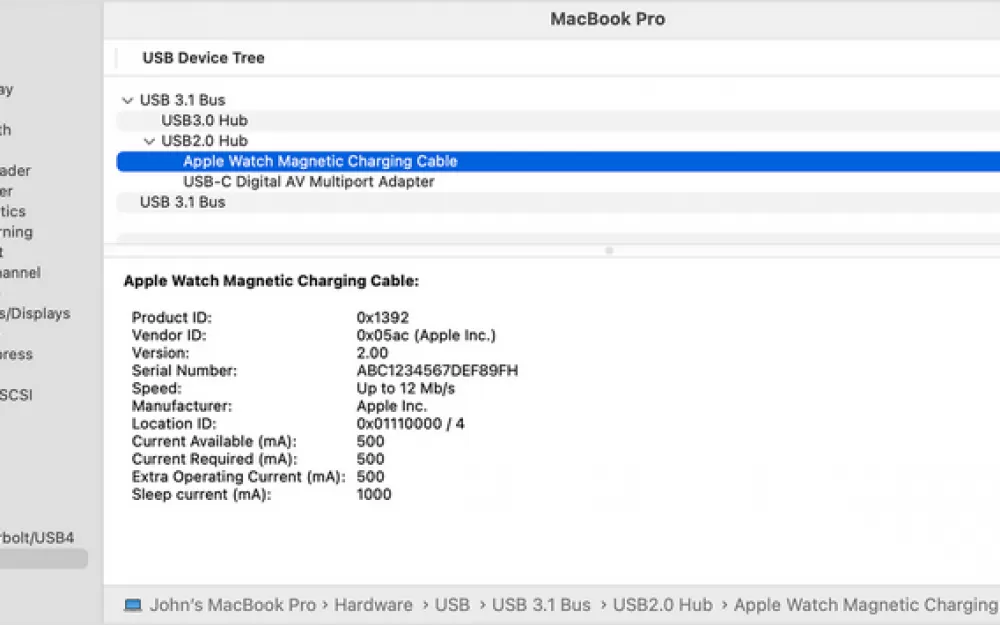Select the sidebar item ending in 'tics'

pyautogui.click(x=13, y=211)
